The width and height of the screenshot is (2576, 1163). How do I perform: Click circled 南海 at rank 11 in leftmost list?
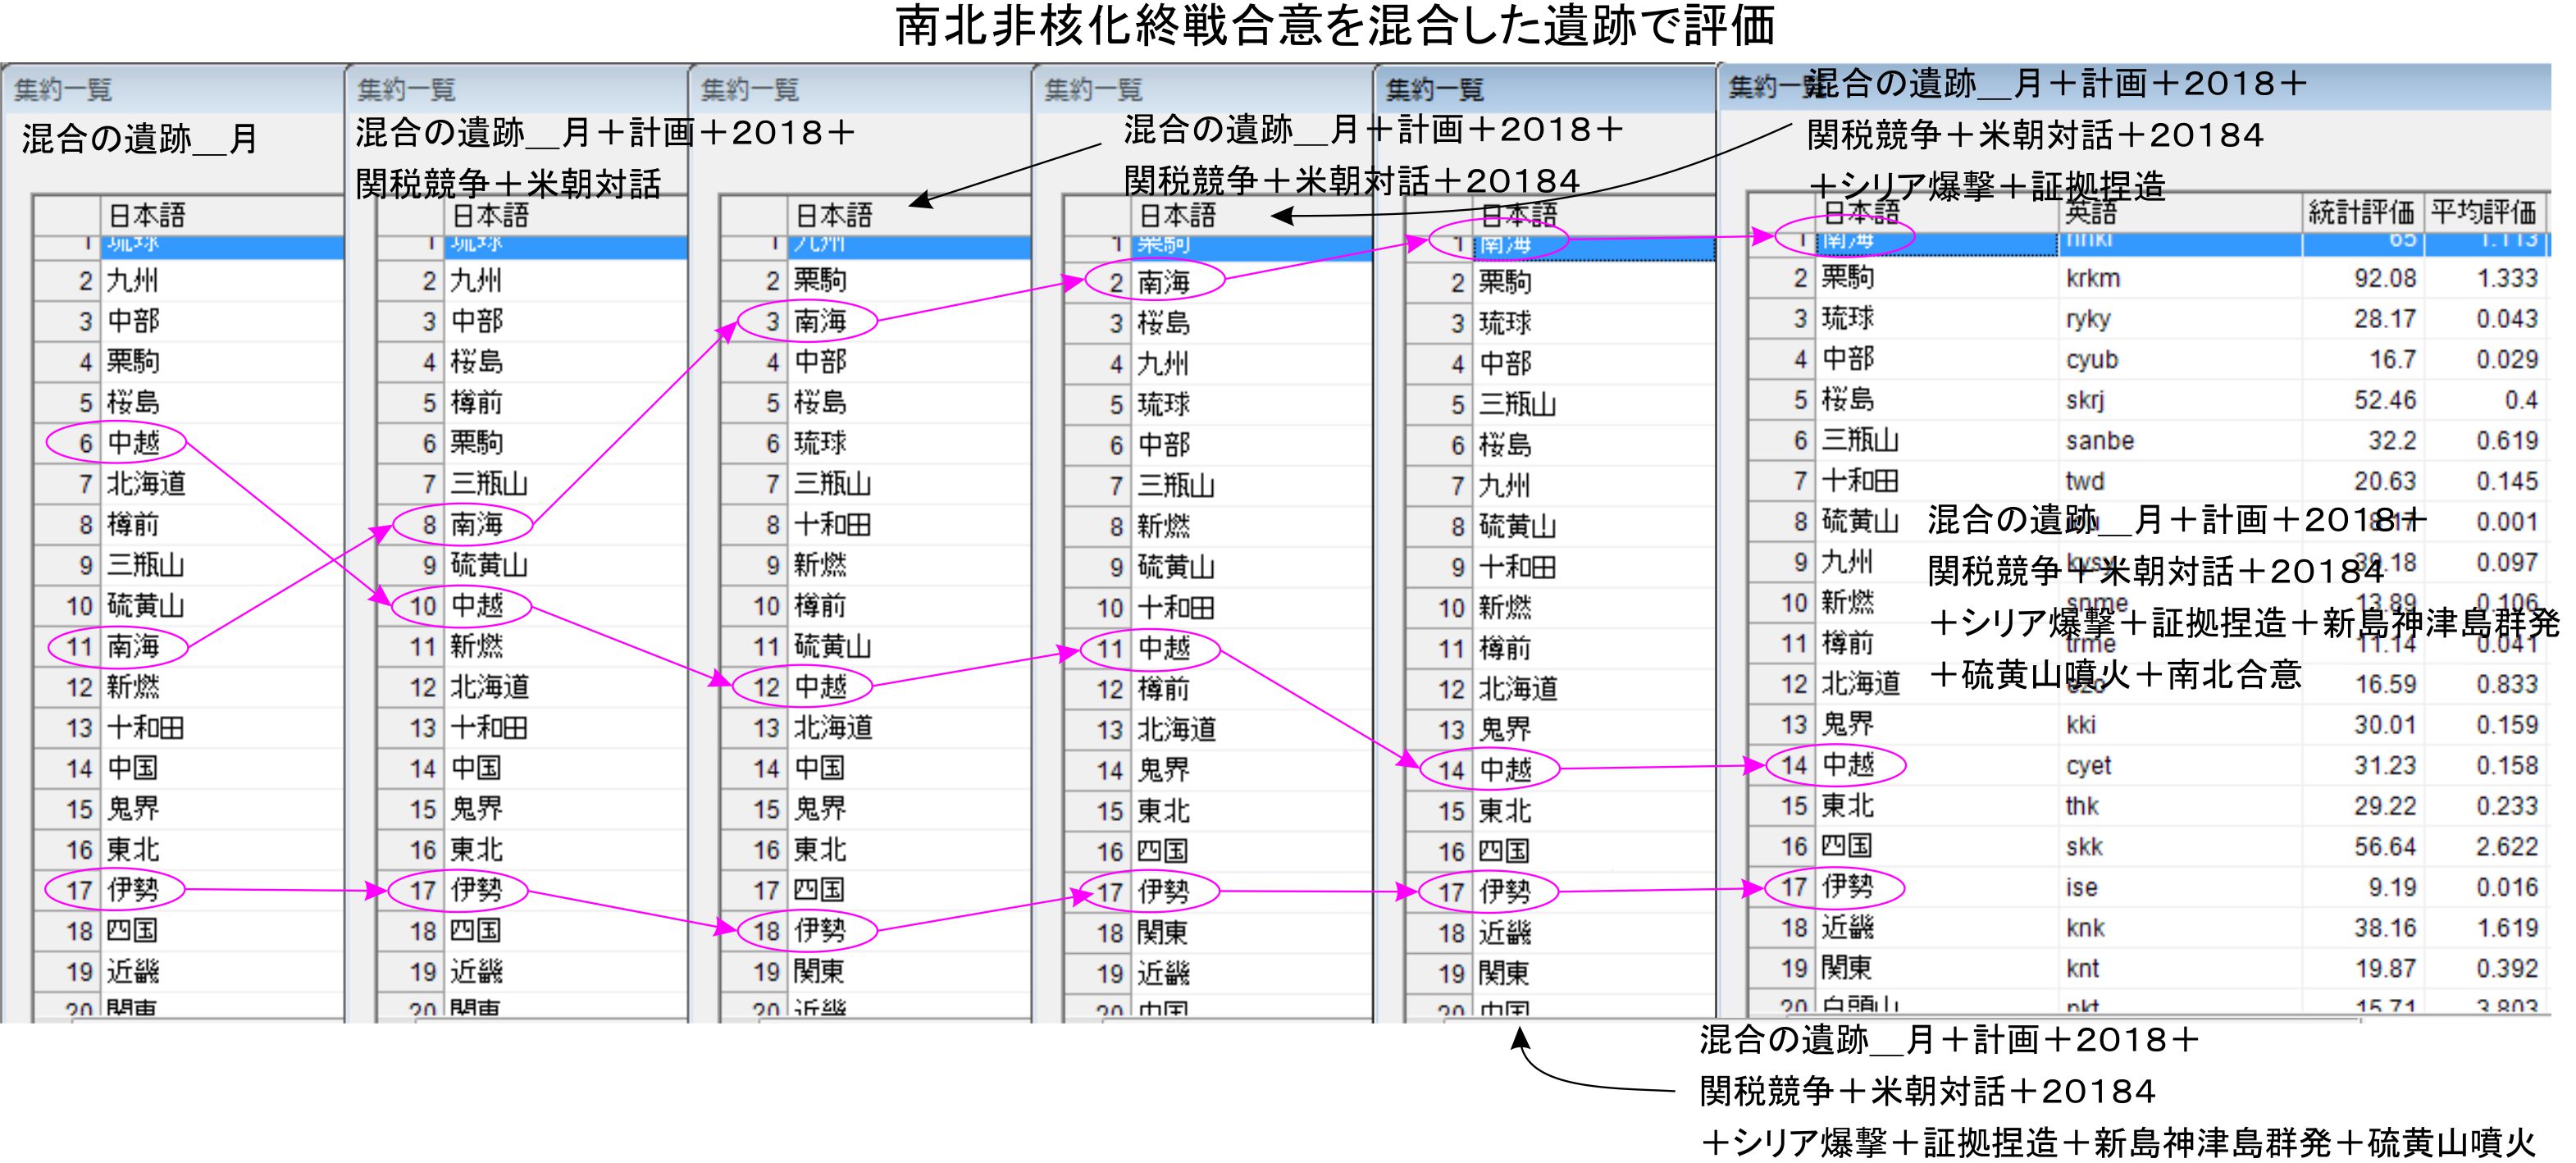pos(133,646)
